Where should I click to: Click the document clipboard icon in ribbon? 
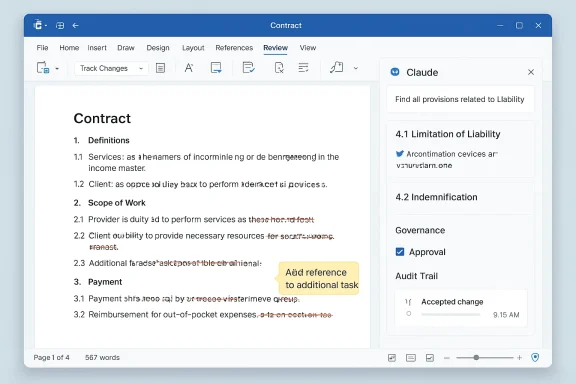click(x=43, y=68)
